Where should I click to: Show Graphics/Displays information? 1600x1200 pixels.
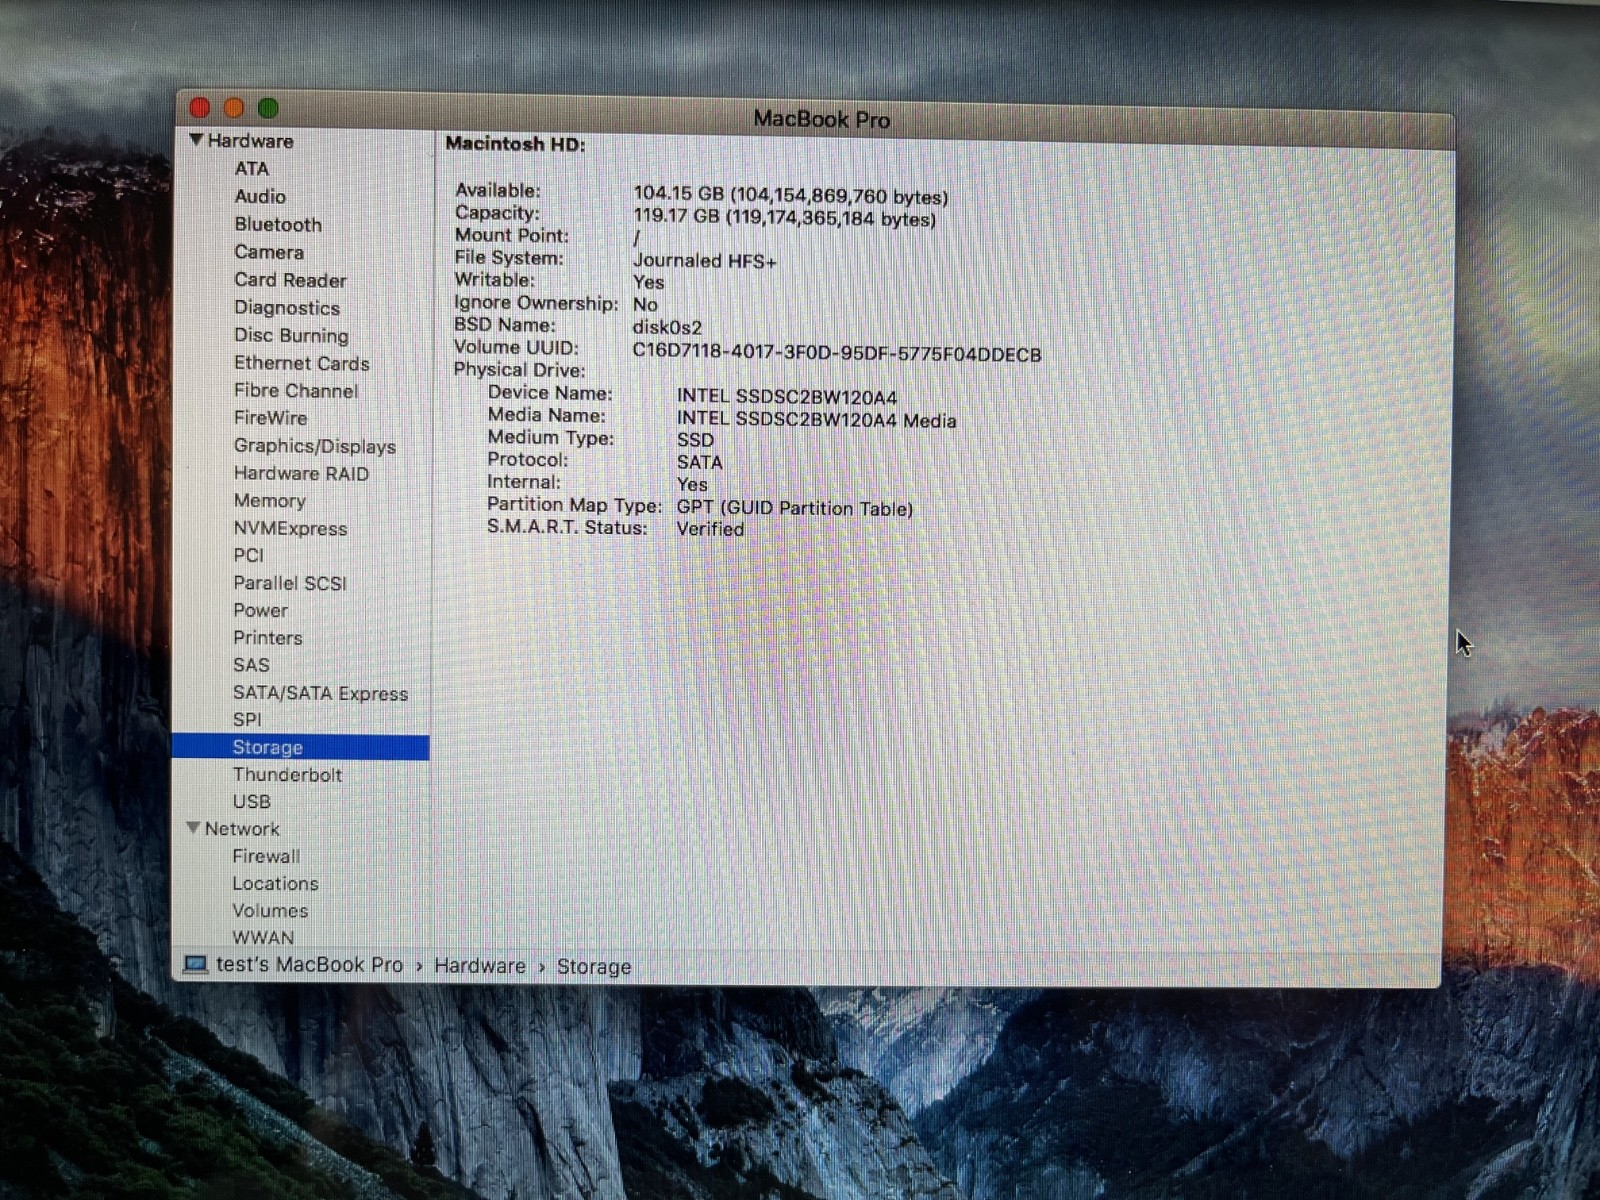[x=314, y=446]
